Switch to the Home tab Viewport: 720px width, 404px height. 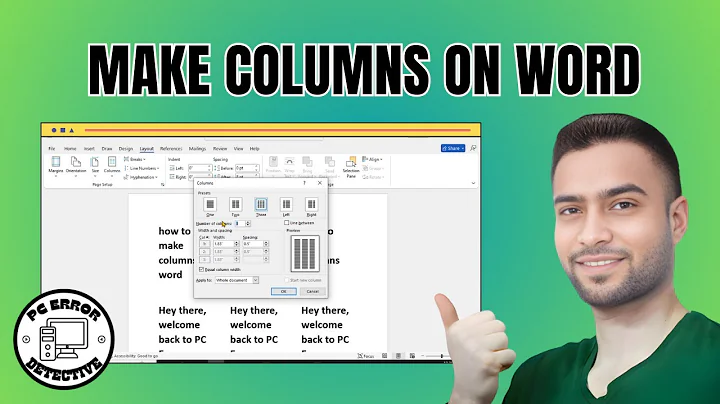[70, 149]
